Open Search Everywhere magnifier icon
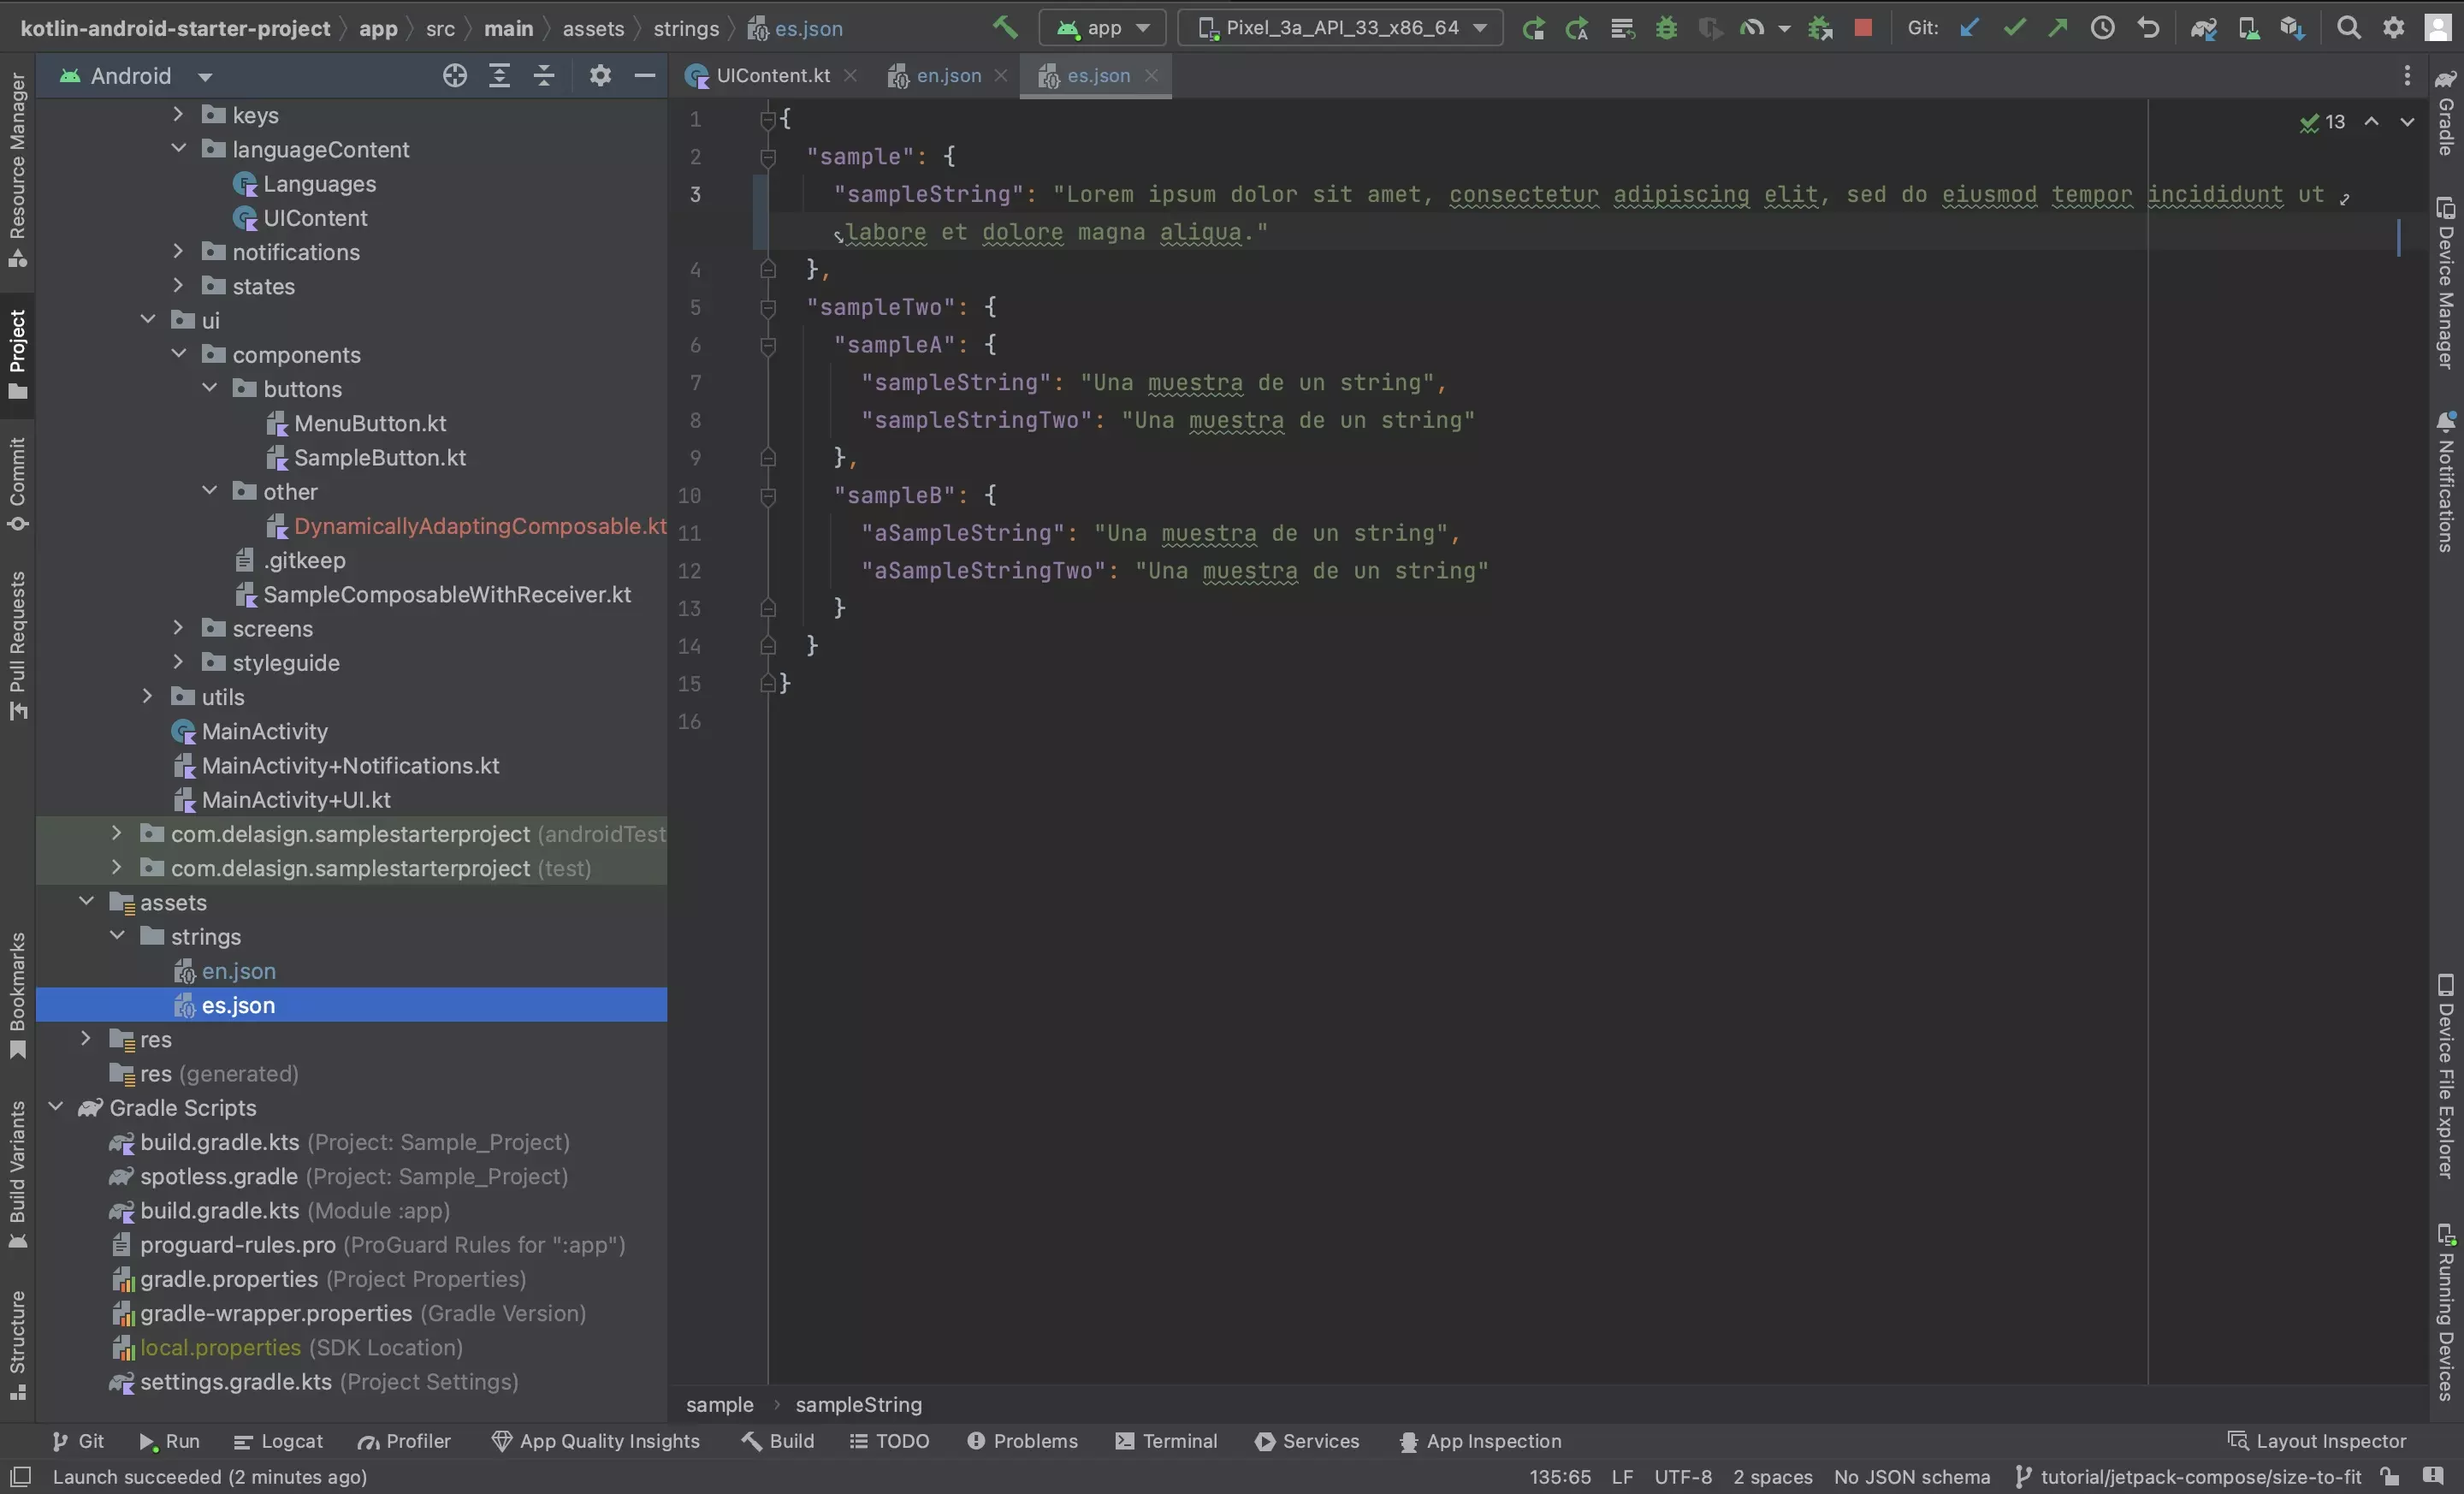The height and width of the screenshot is (1494, 2464). click(x=2348, y=28)
